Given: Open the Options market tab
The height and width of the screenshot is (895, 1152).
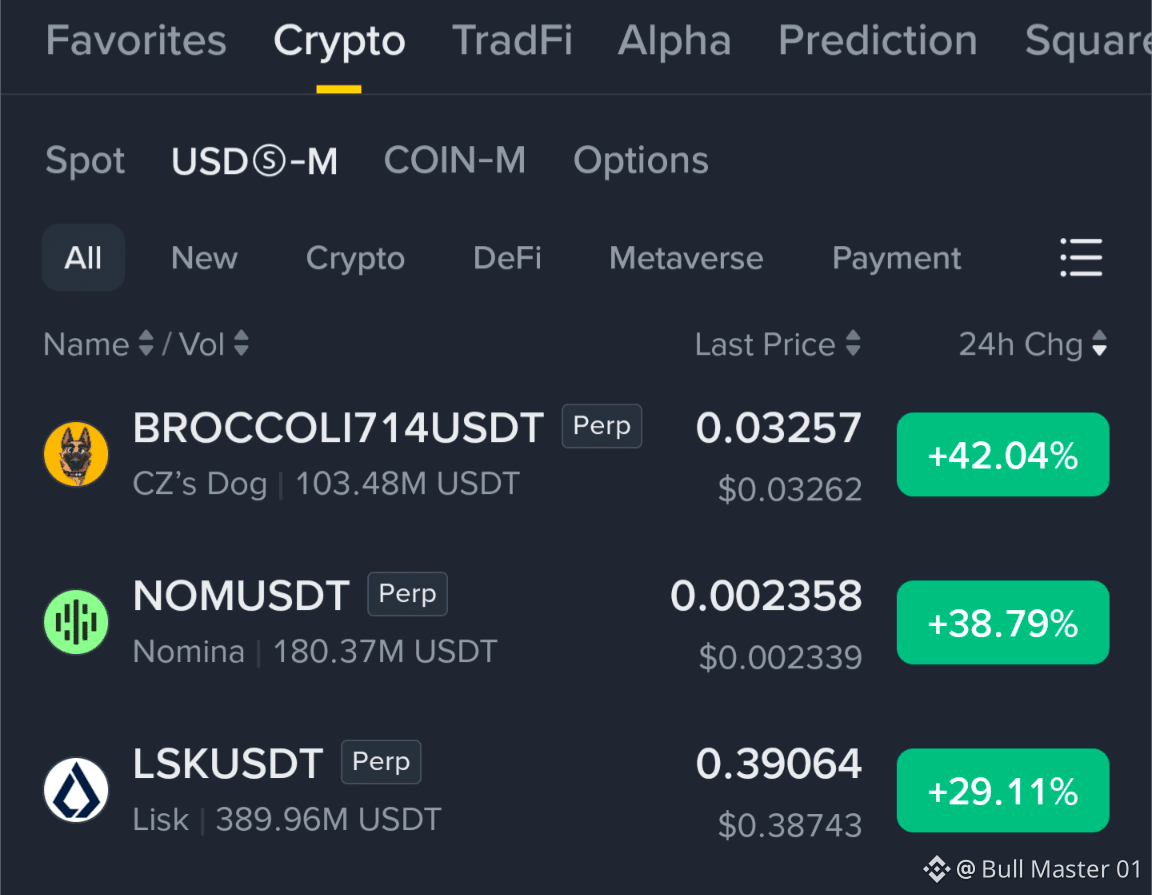Looking at the screenshot, I should (x=641, y=160).
